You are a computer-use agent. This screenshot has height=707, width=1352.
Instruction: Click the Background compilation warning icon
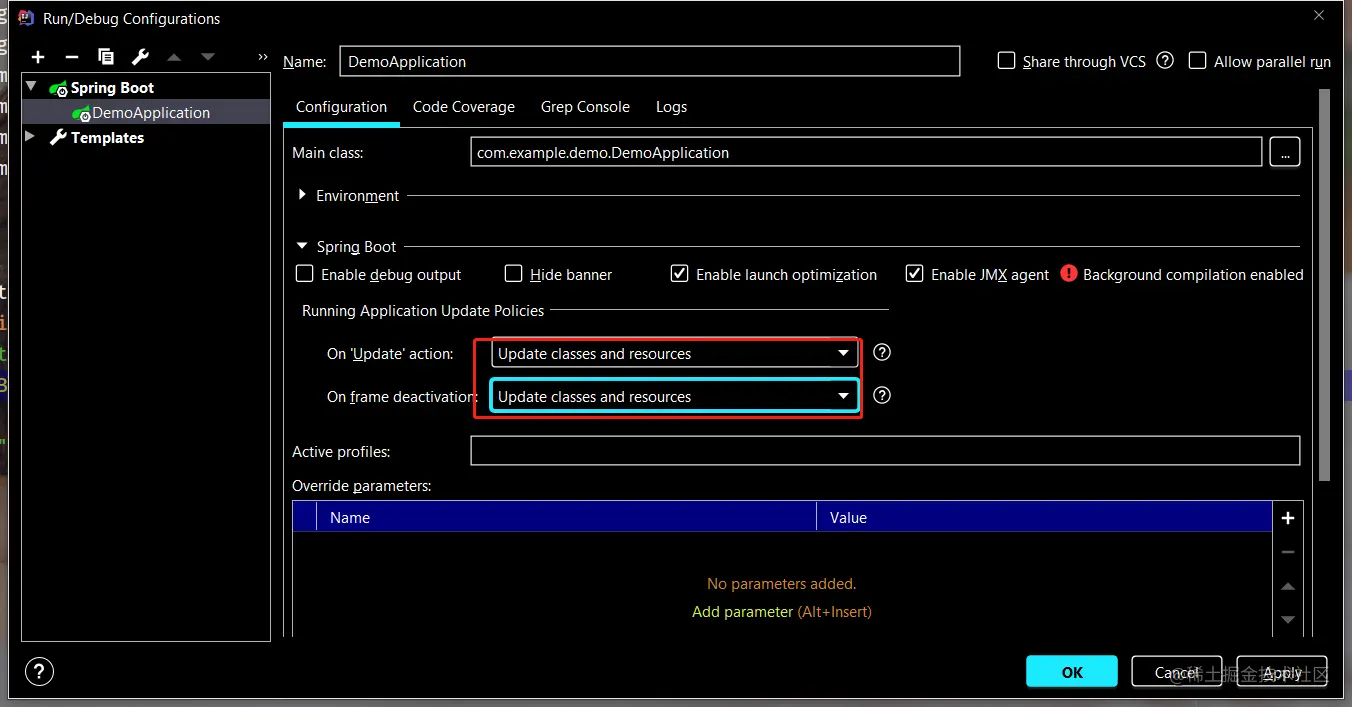point(1069,273)
